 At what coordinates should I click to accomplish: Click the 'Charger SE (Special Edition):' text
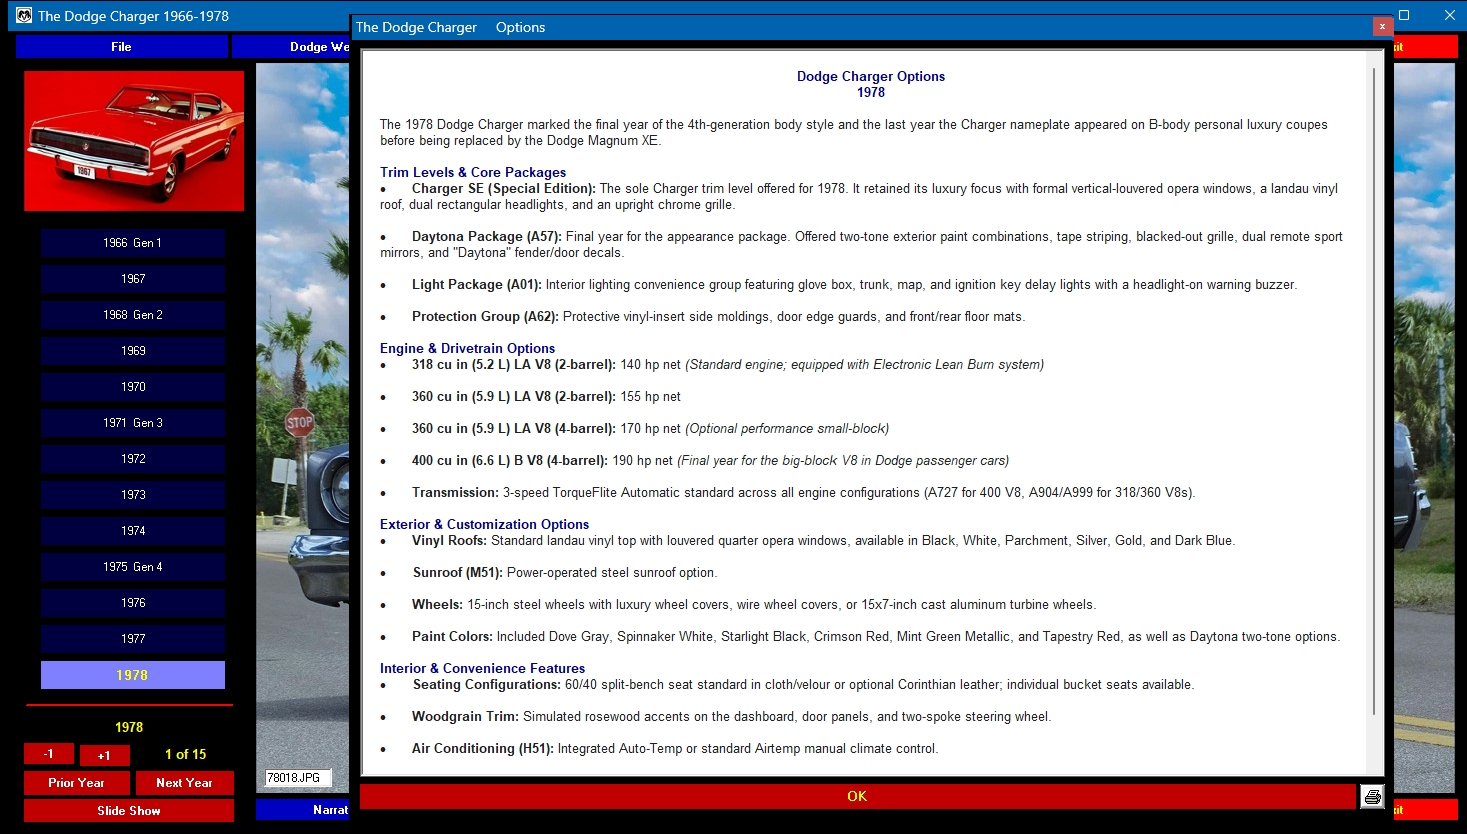504,188
